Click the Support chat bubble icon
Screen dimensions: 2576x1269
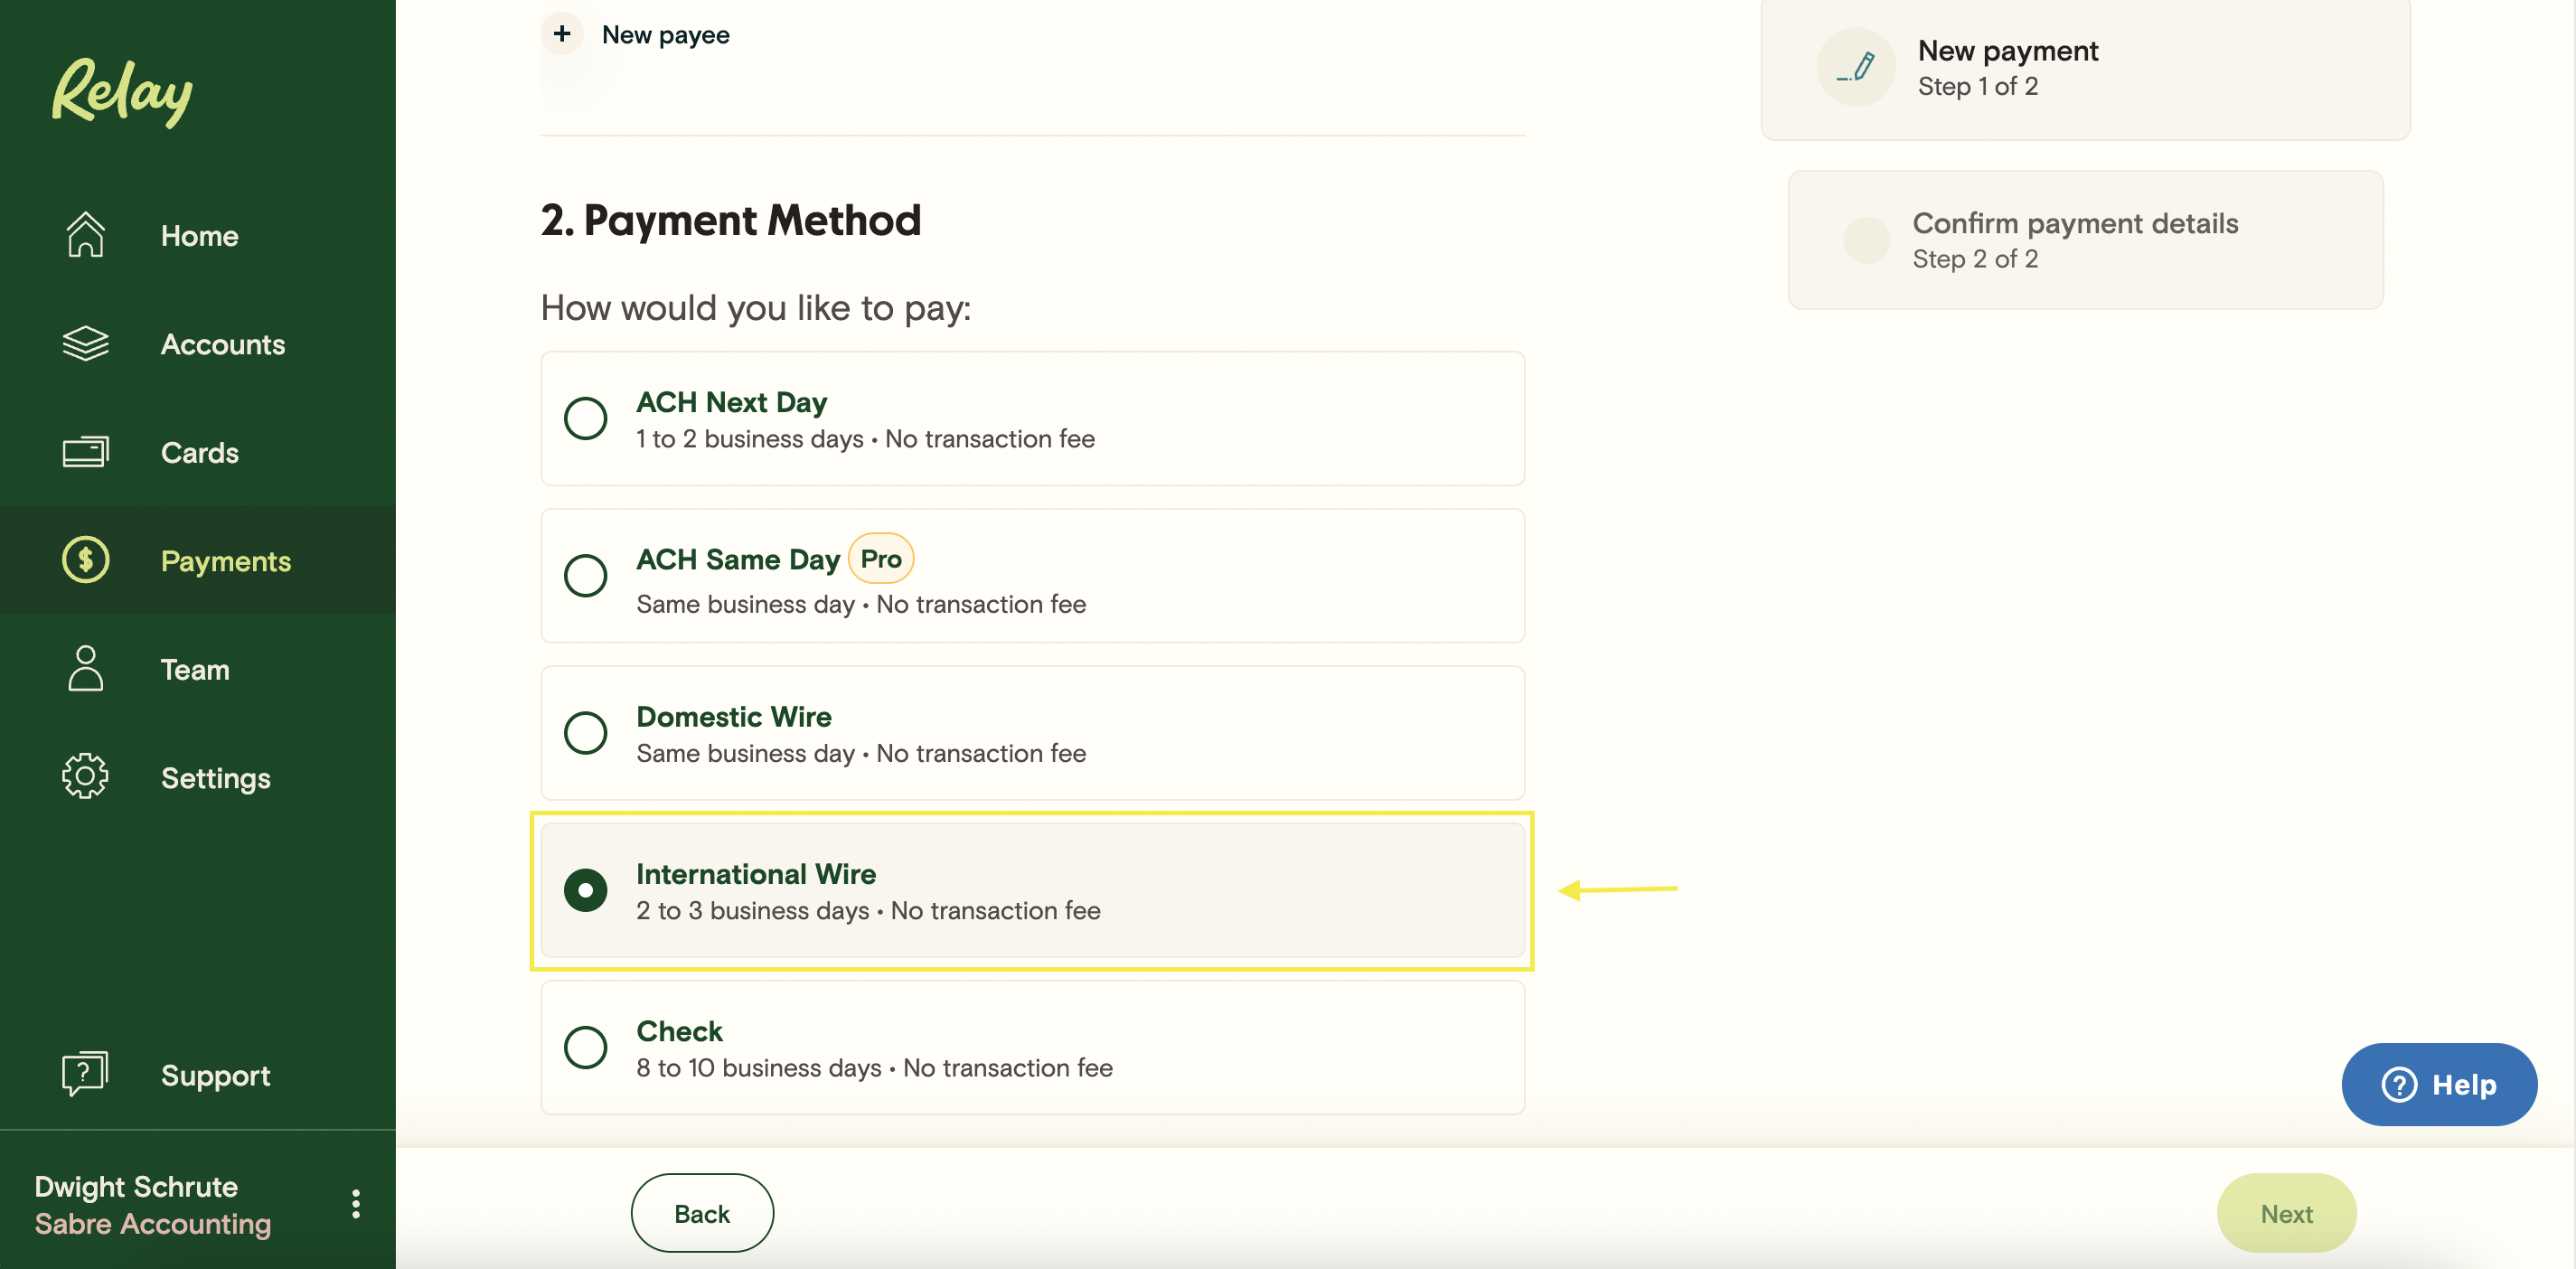(x=84, y=1072)
